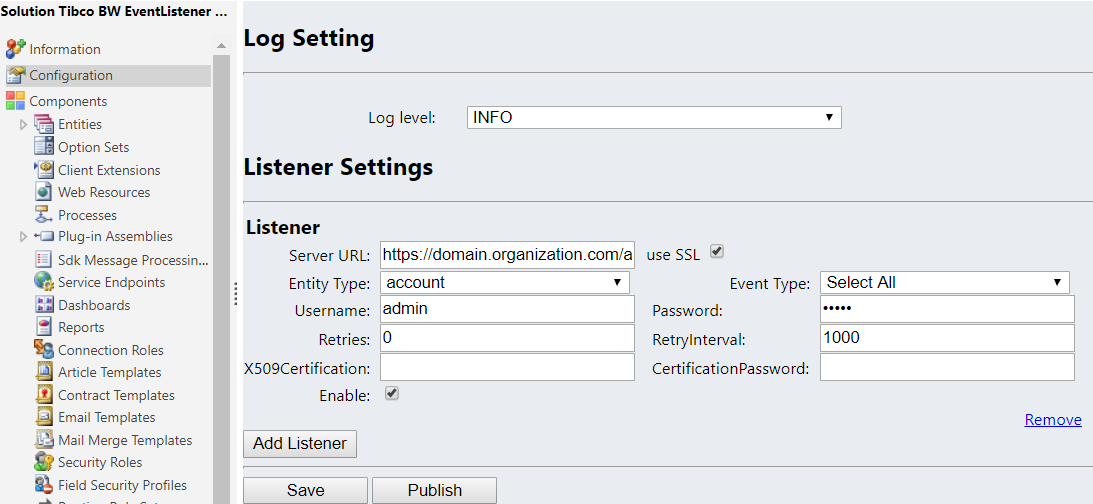
Task: Open Email Templates label
Action: tap(107, 417)
